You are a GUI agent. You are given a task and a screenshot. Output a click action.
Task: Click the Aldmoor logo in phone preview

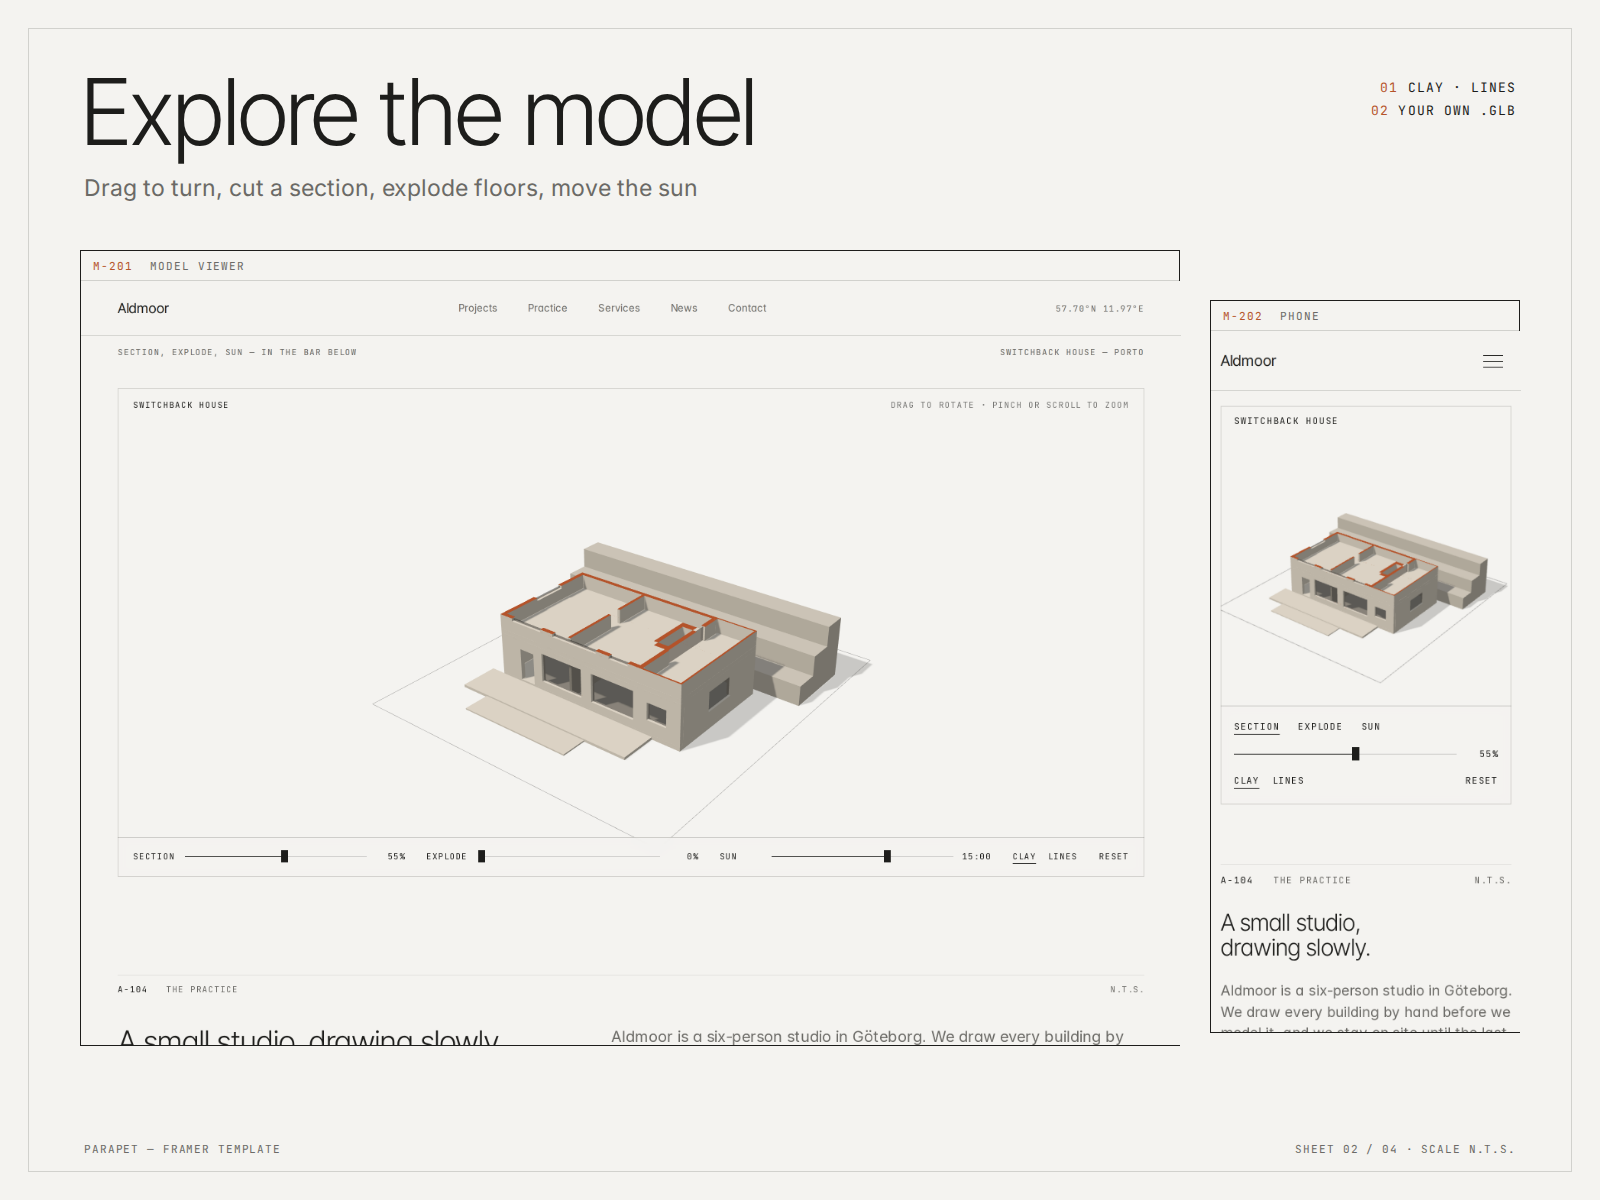click(1248, 361)
